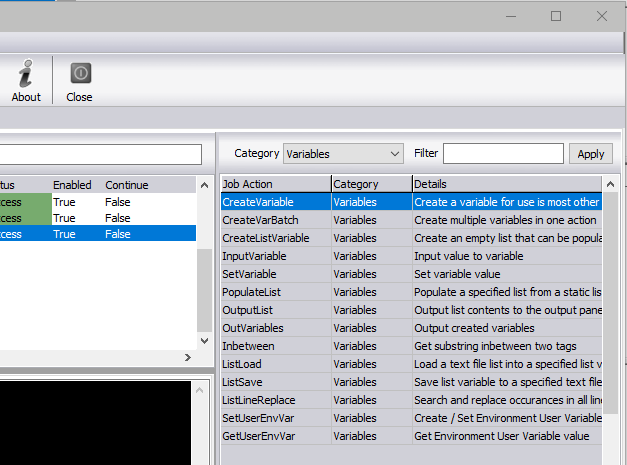
Task: Minimize the application window
Action: (x=511, y=16)
